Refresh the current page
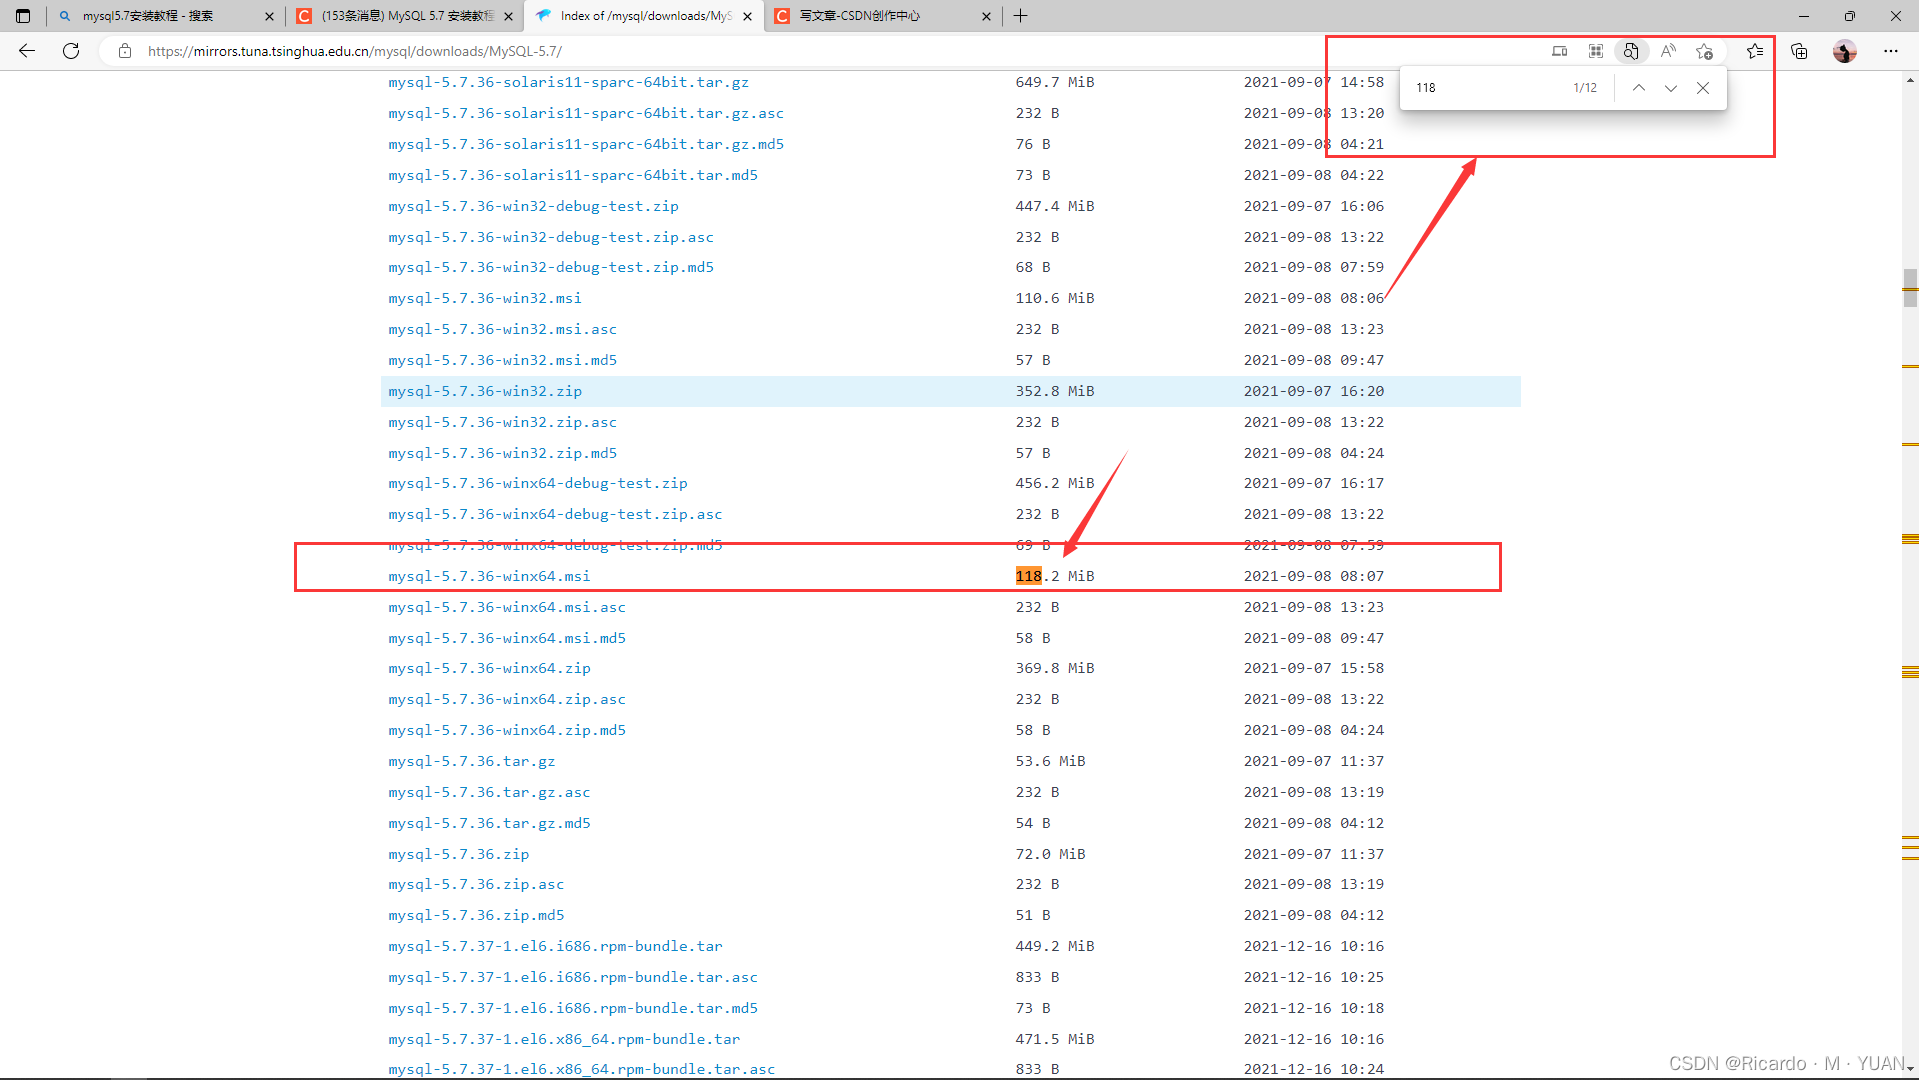 pyautogui.click(x=70, y=51)
